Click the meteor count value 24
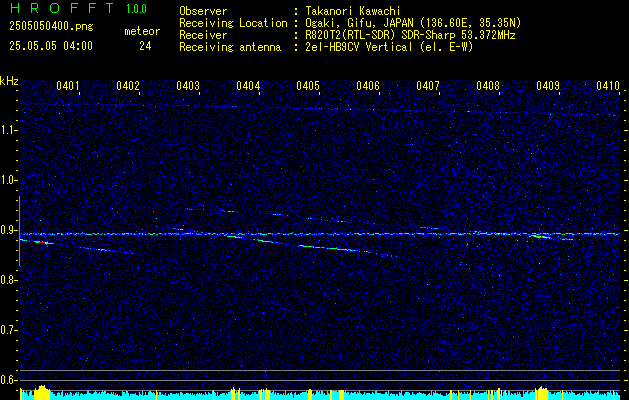Screen dimensions: 629x400 (145, 46)
